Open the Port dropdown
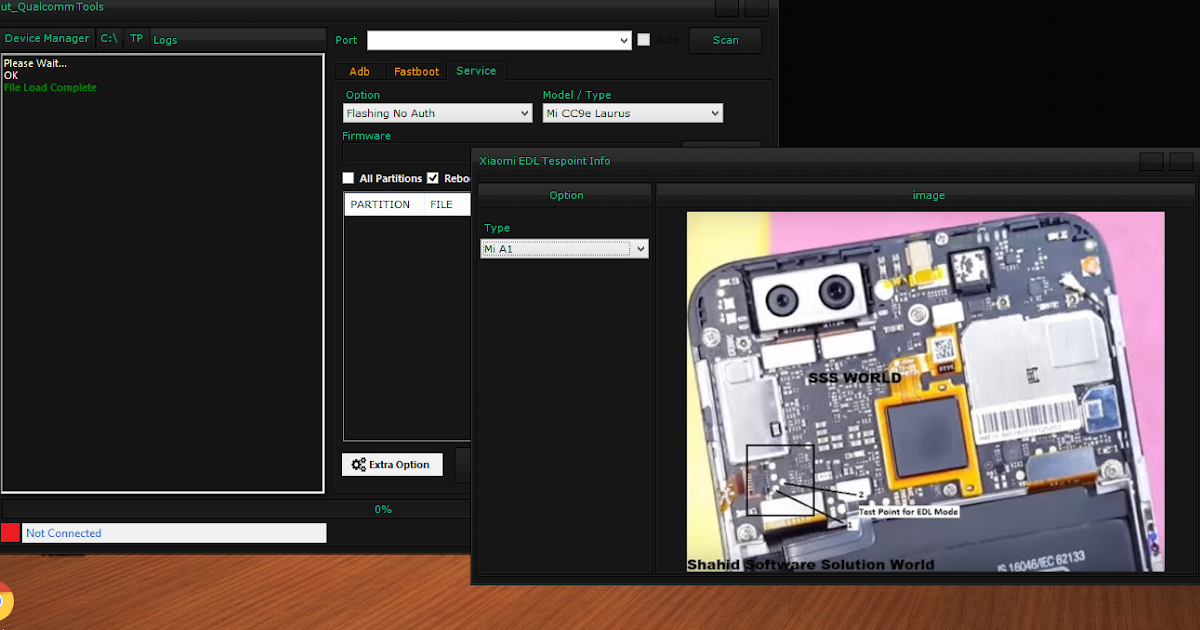The height and width of the screenshot is (630, 1200). coord(499,40)
